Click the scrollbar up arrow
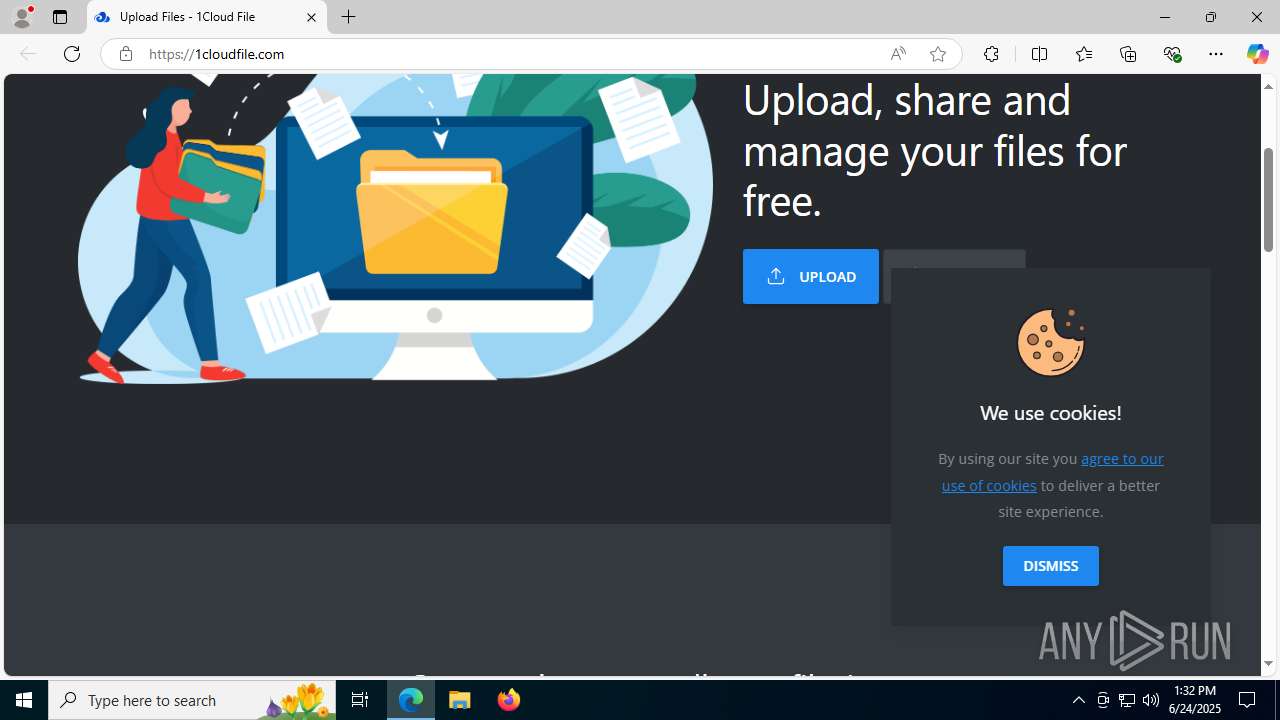Screen dimensions: 1280x720 (1268, 86)
